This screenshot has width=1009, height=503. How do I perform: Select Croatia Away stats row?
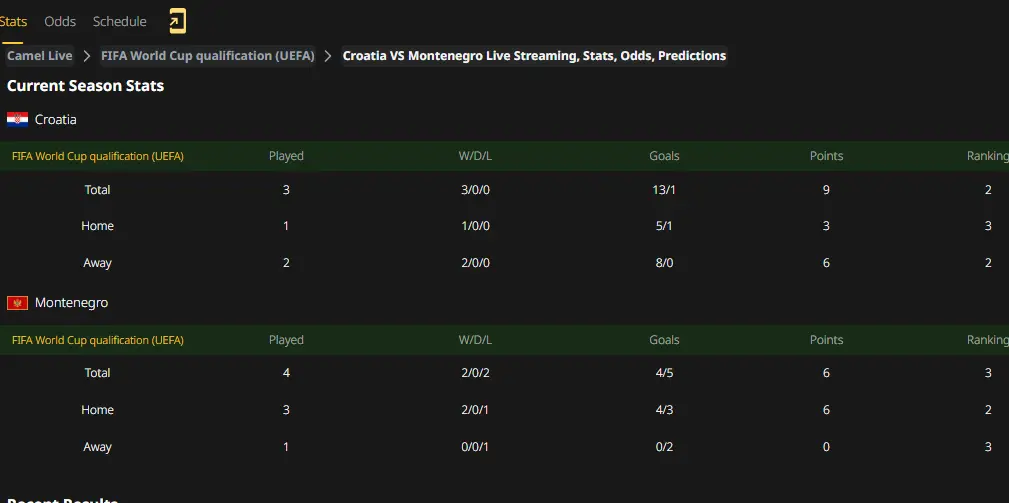click(x=504, y=262)
